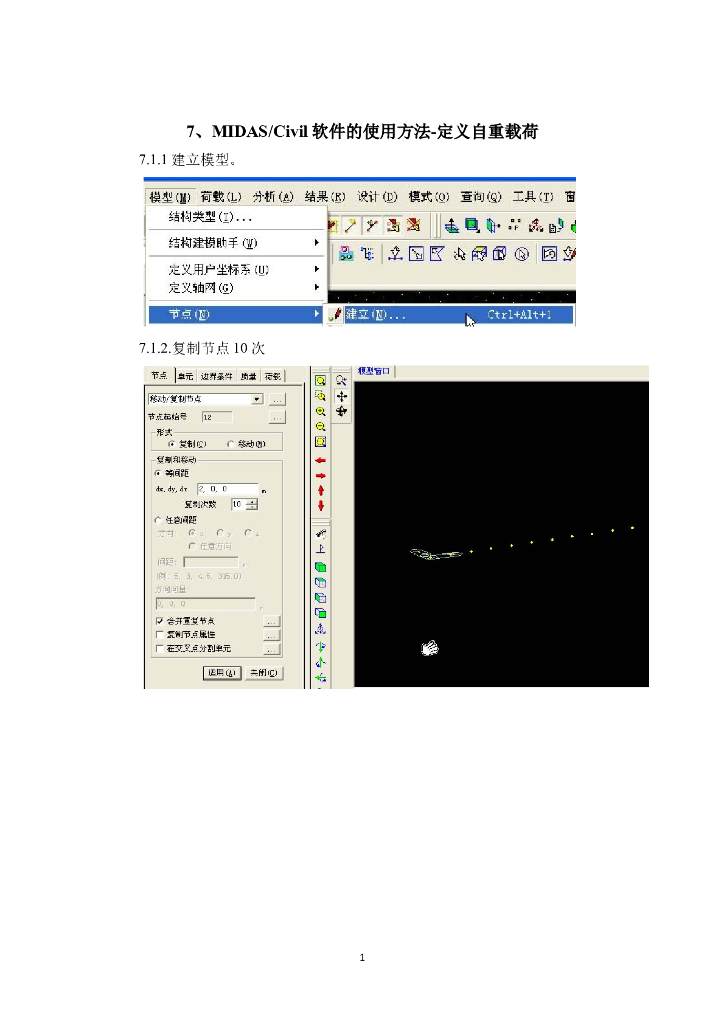Click the wireframe cube view icon

pos(321,583)
